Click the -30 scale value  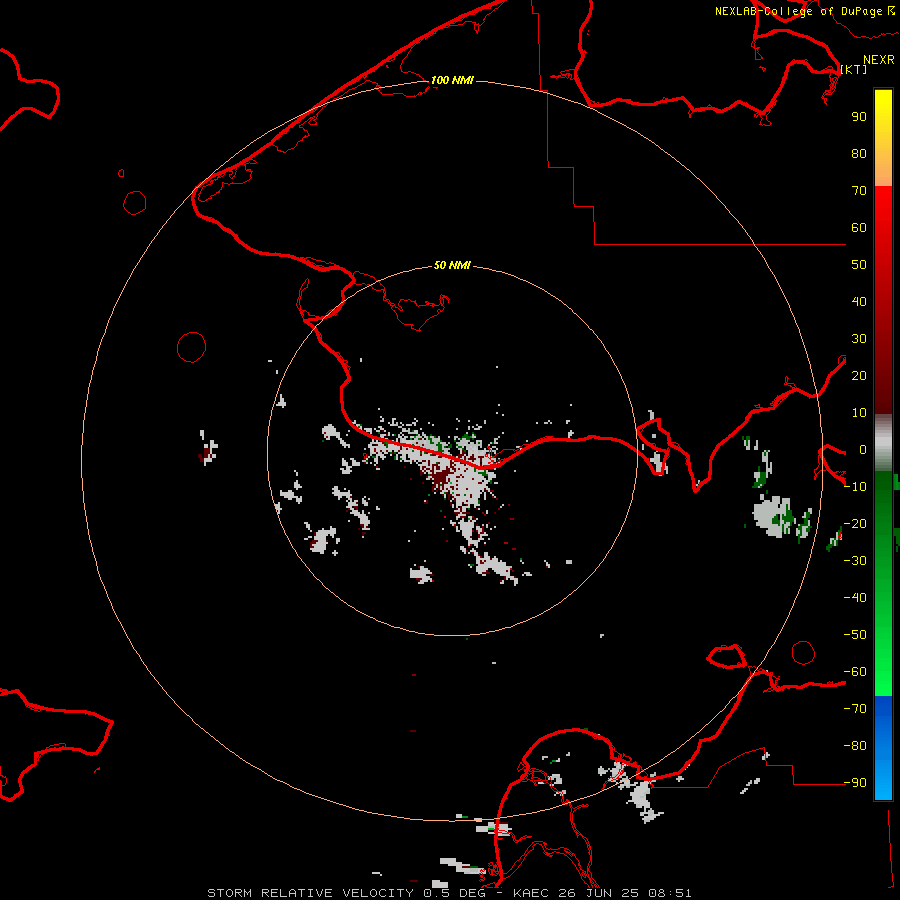tap(855, 561)
